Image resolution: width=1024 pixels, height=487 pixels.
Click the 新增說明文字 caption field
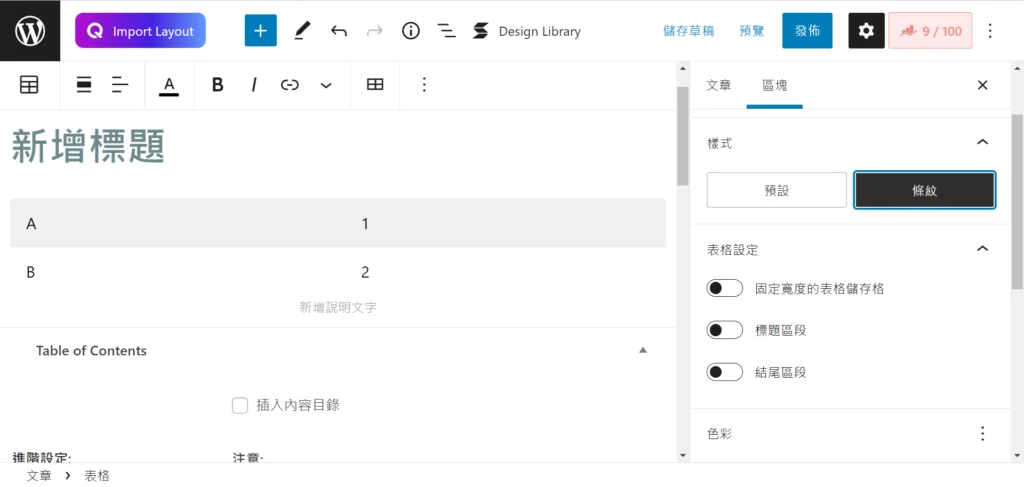(338, 307)
